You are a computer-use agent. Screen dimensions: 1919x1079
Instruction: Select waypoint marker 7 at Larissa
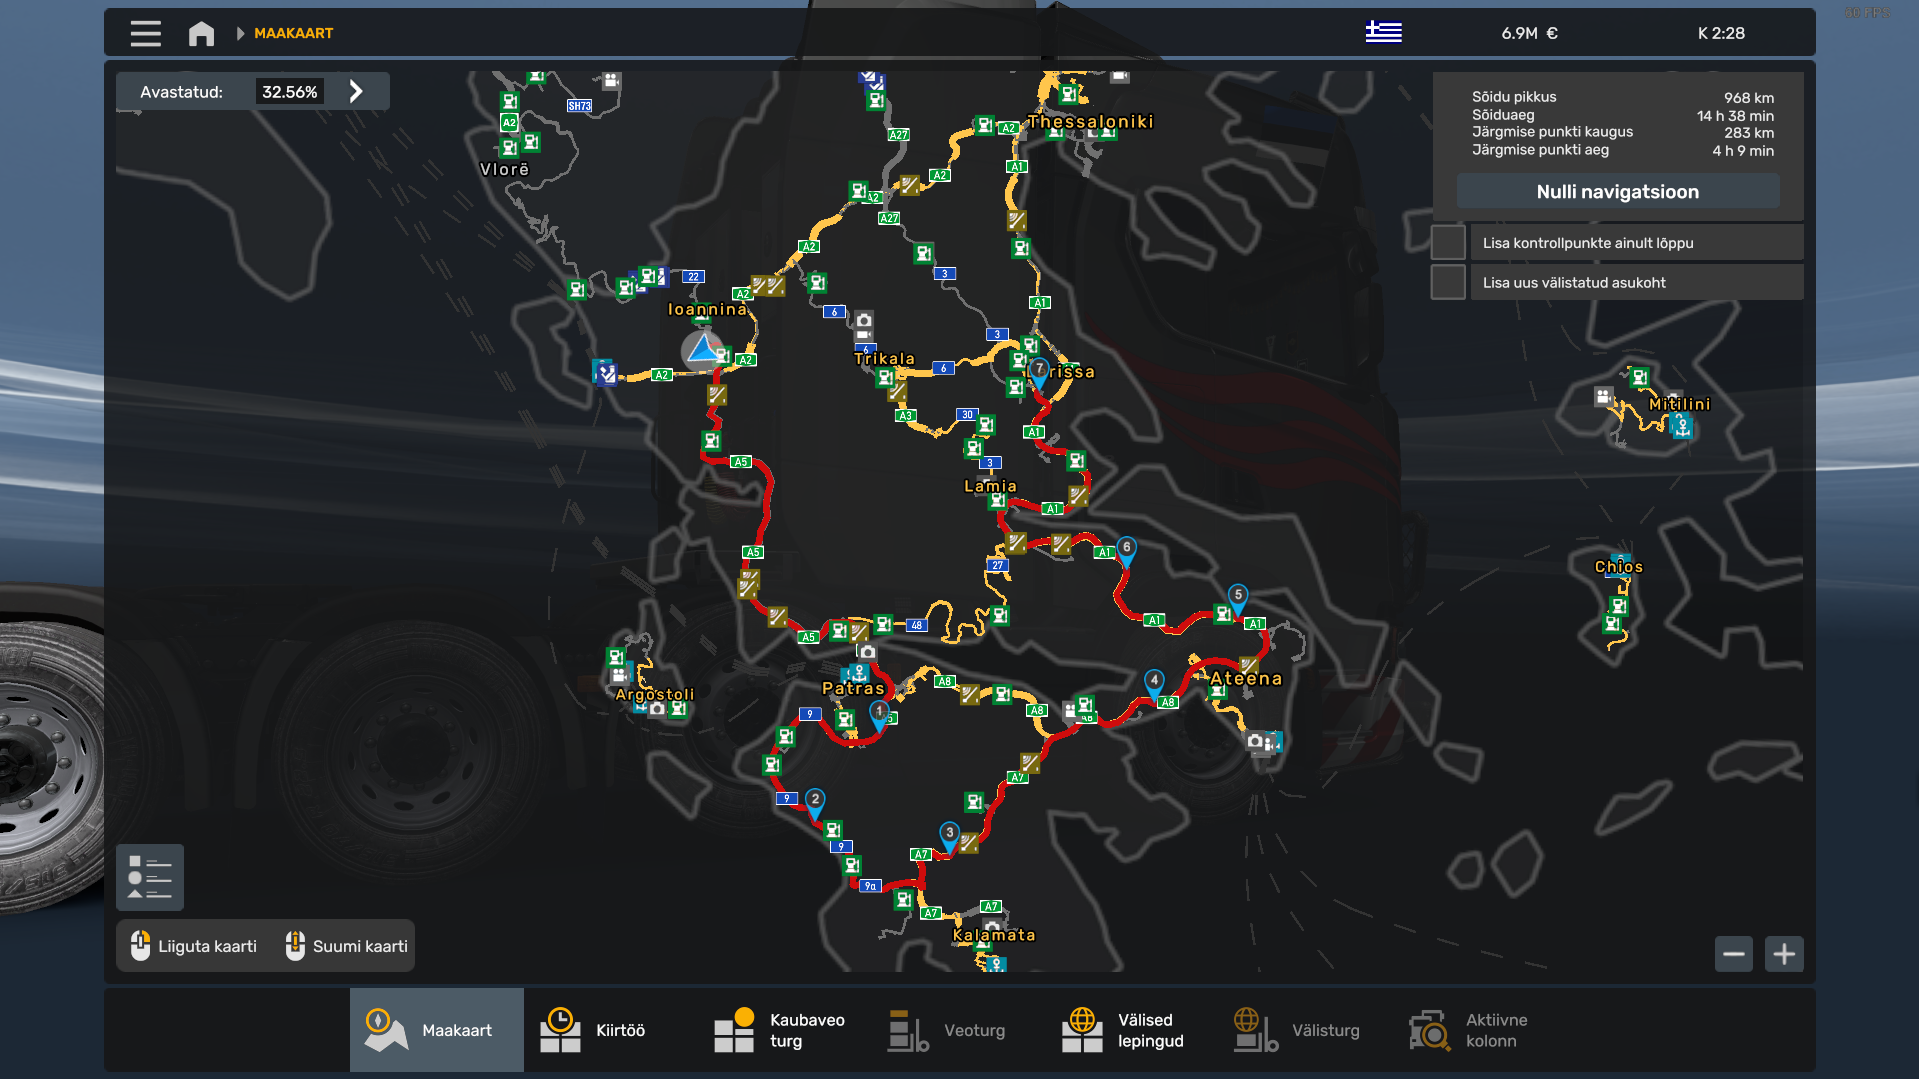pos(1040,372)
